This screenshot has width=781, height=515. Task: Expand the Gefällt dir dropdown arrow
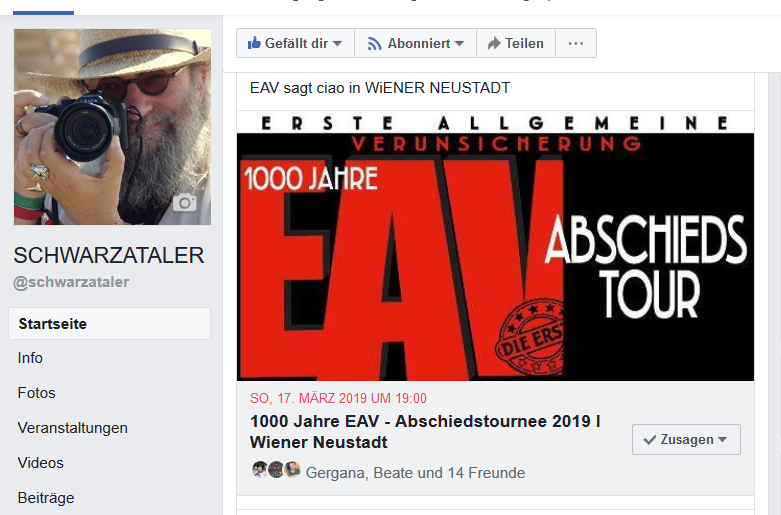click(337, 43)
